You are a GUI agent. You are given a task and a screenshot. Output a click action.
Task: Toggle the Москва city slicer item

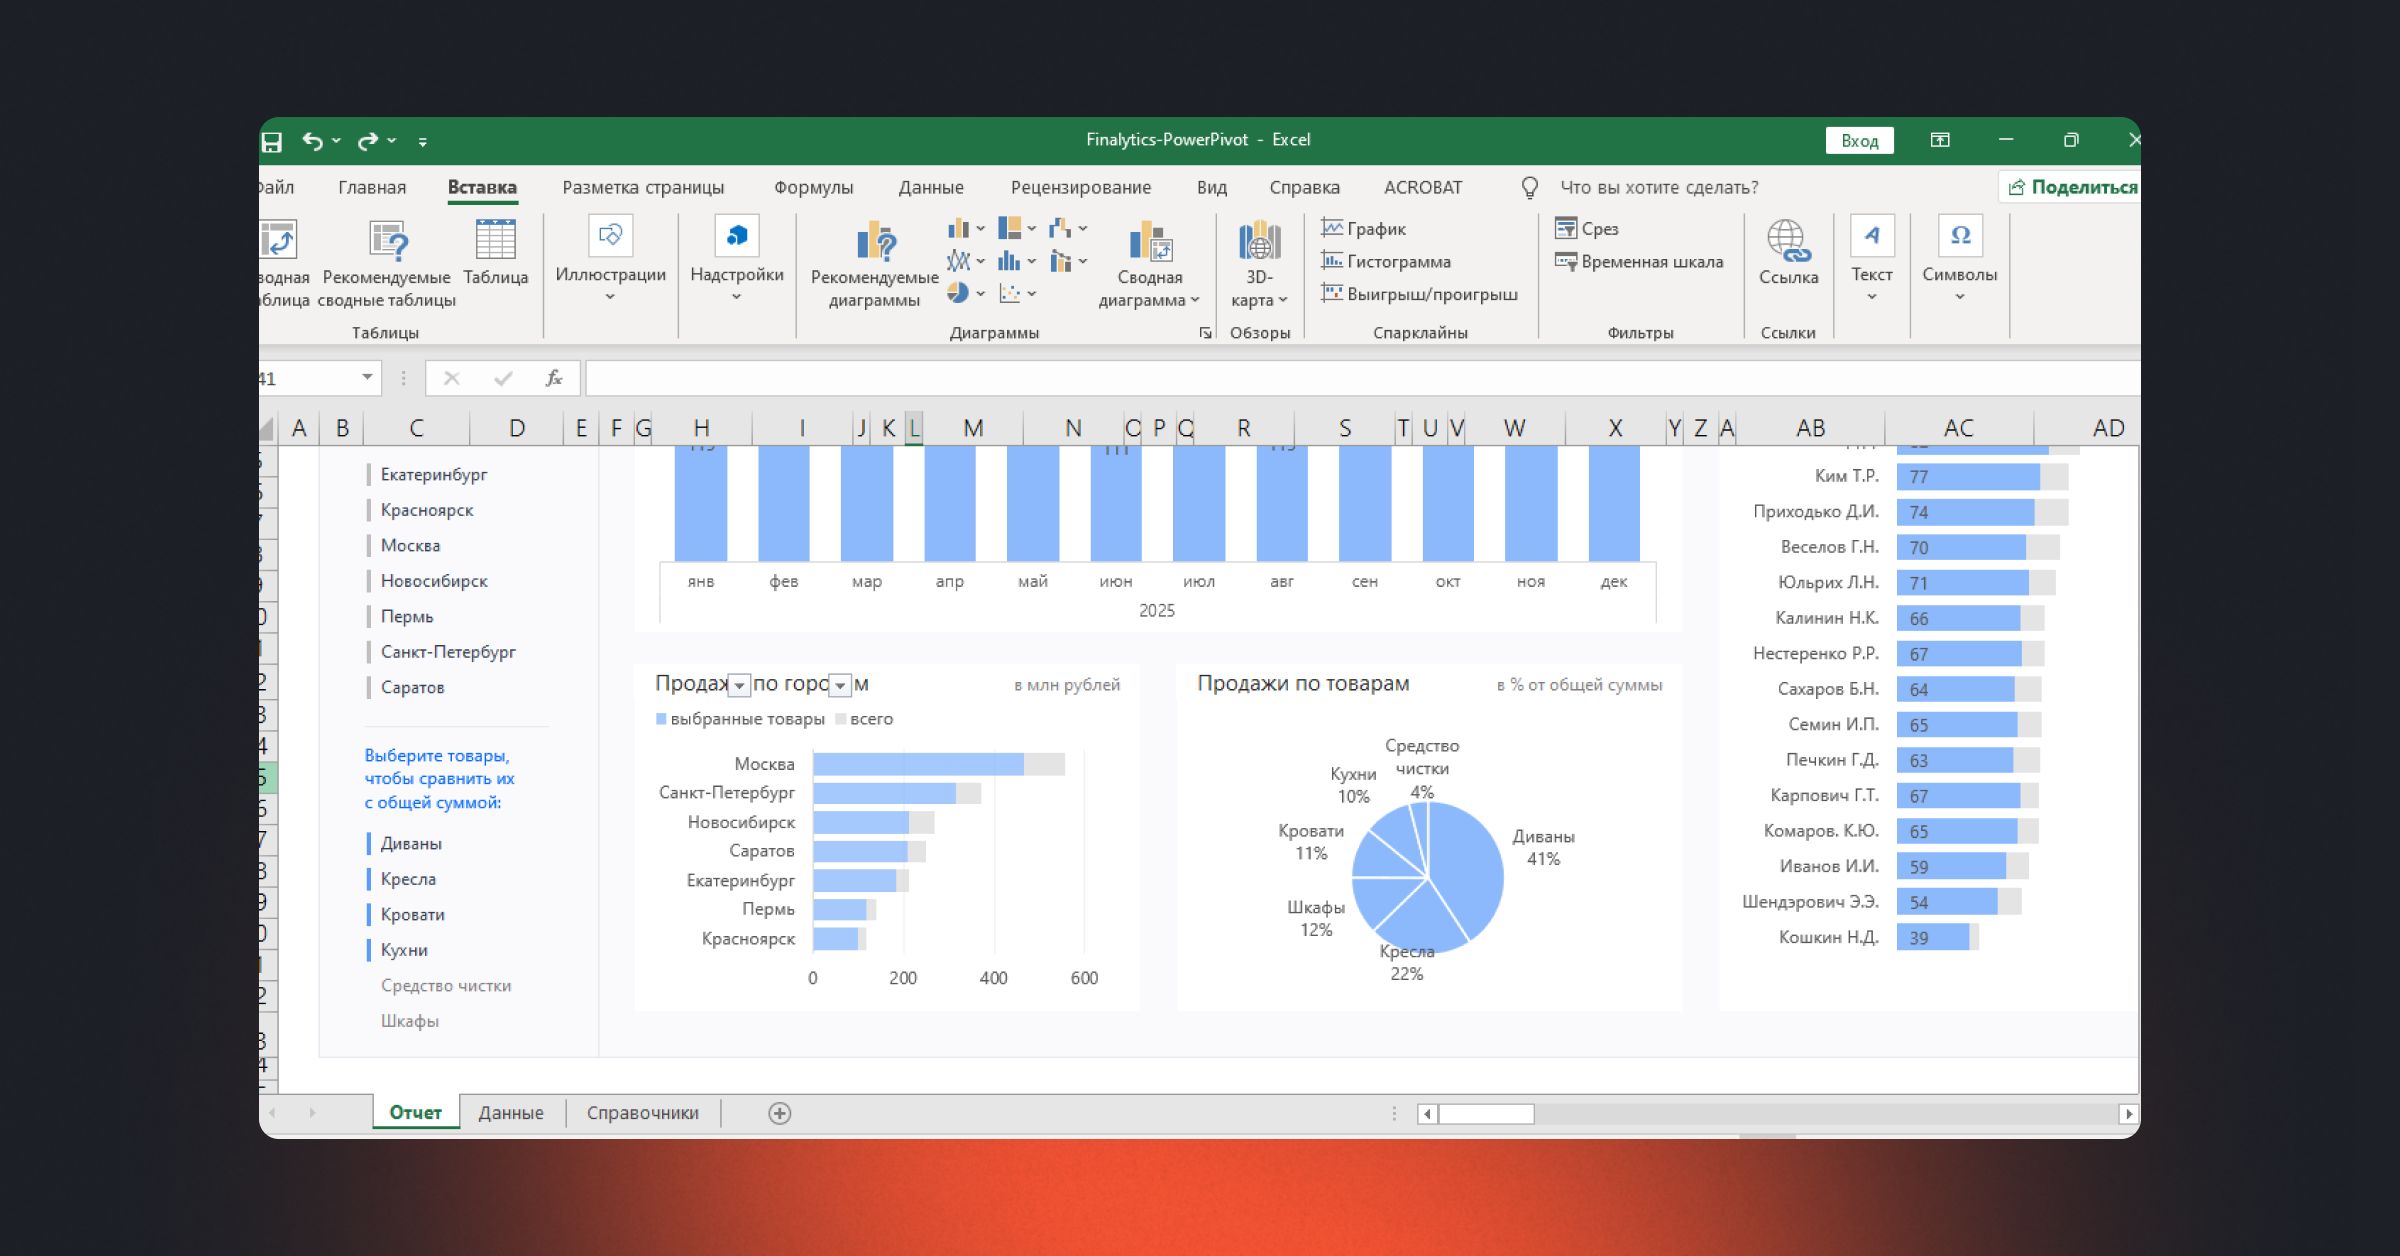(x=410, y=546)
